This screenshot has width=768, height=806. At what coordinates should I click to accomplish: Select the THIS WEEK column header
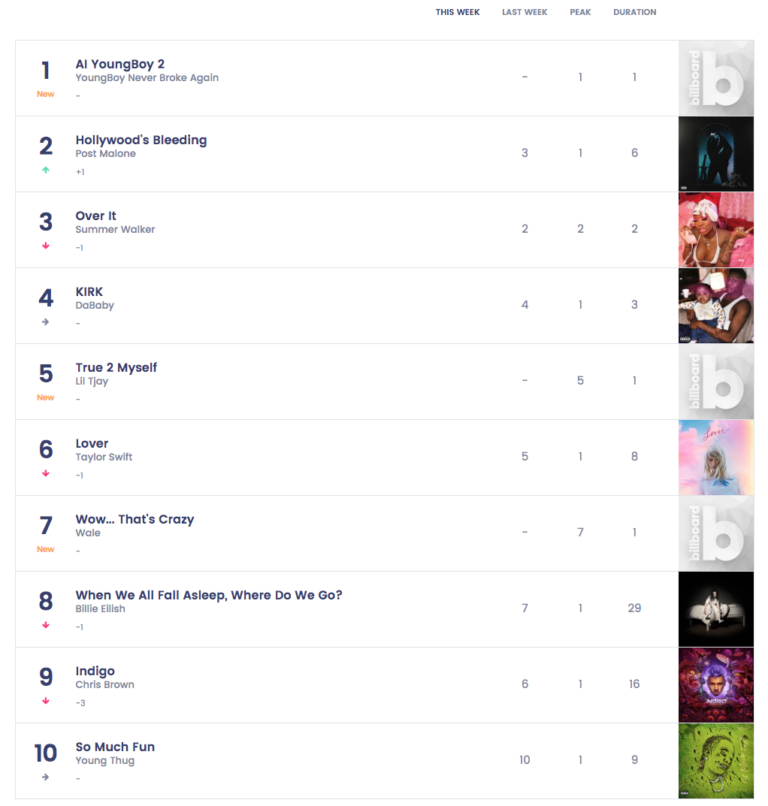tap(460, 12)
